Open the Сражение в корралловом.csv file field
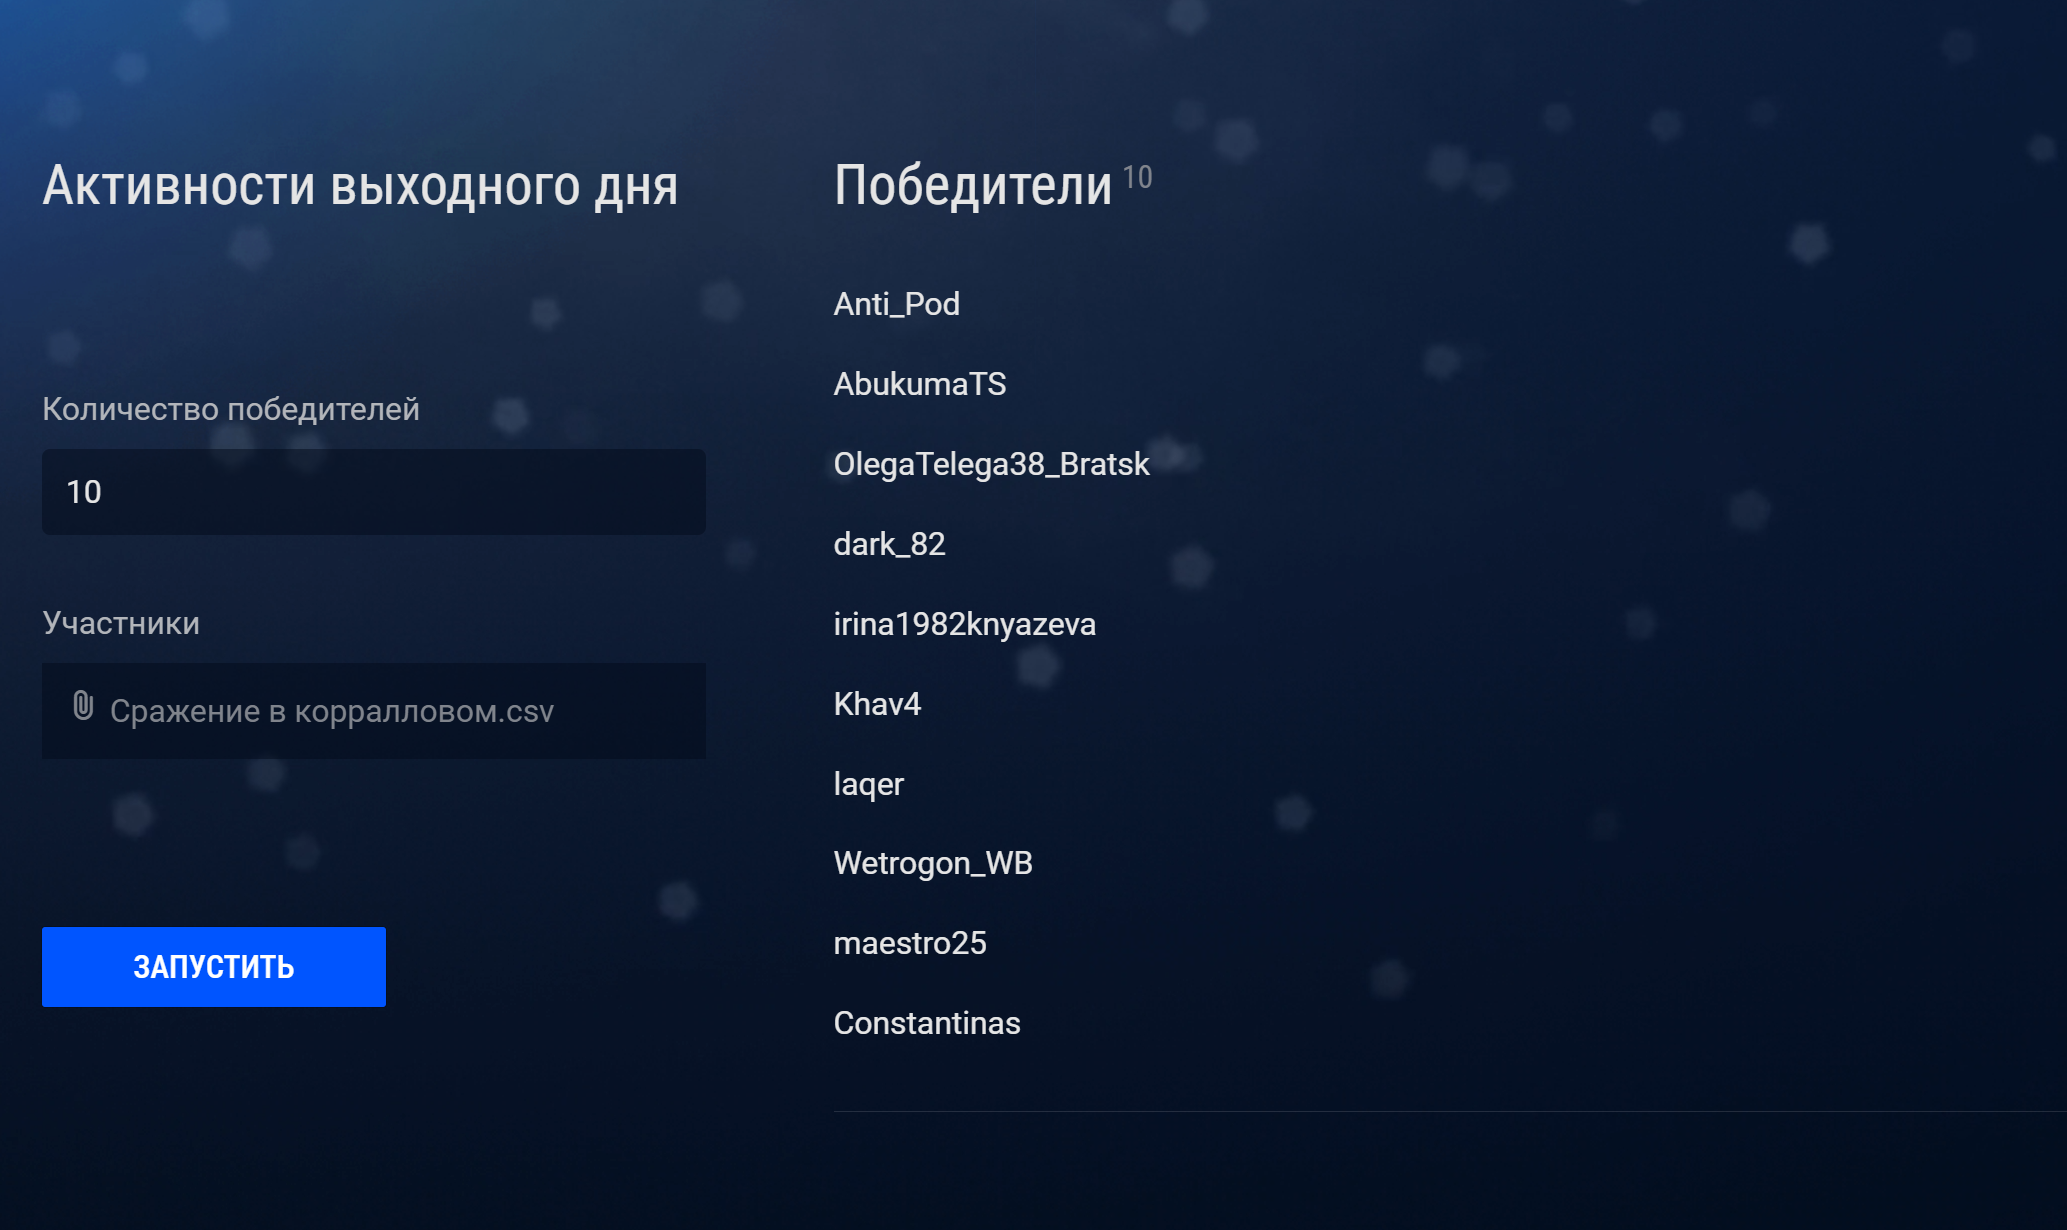 374,711
